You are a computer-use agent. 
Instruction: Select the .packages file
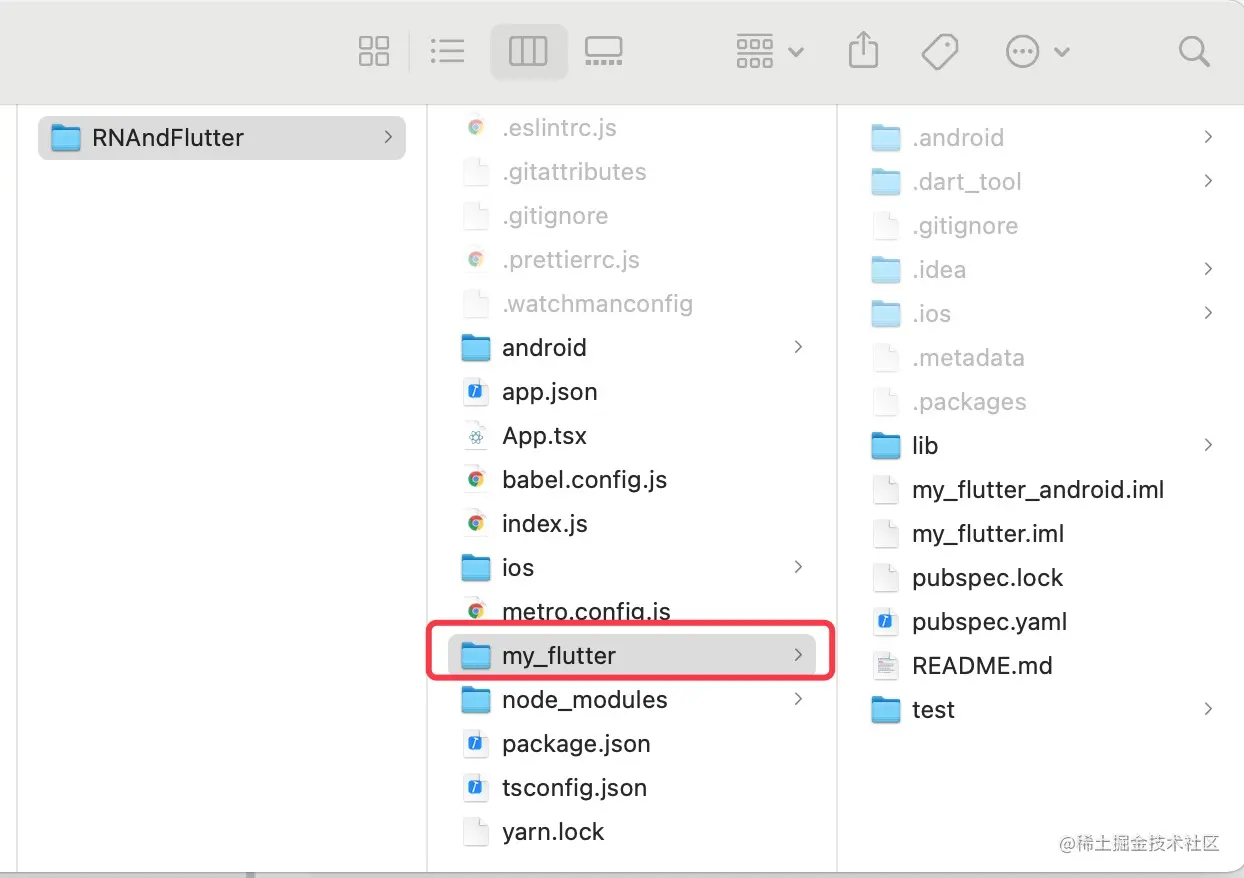[x=969, y=402]
